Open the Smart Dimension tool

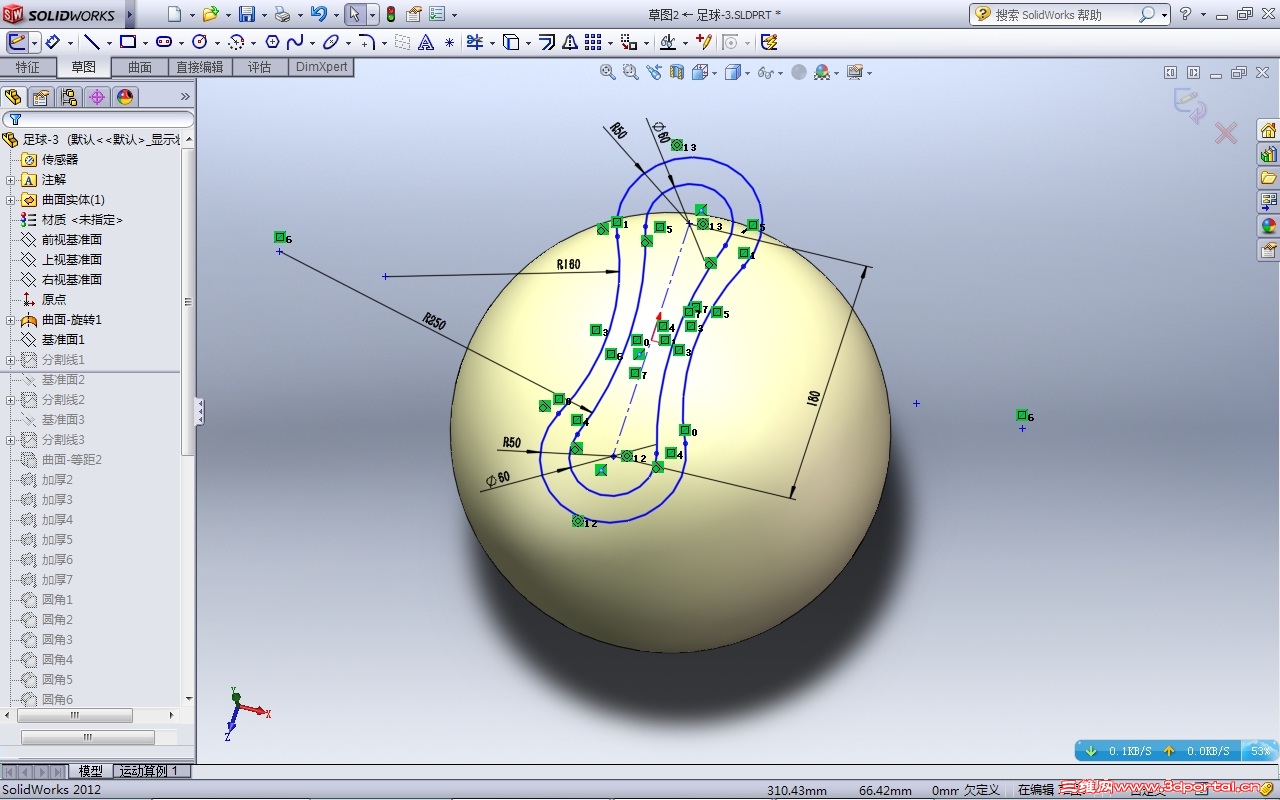tap(52, 42)
